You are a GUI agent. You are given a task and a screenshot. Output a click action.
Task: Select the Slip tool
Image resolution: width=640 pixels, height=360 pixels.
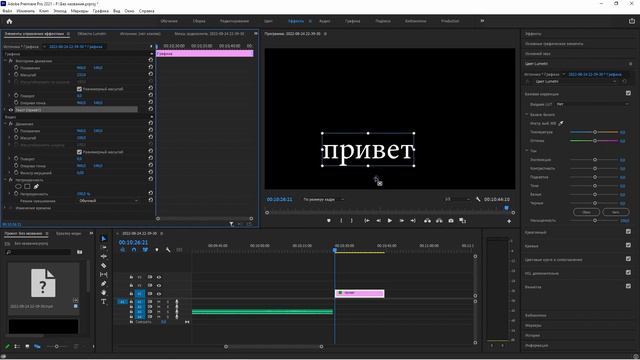click(104, 275)
